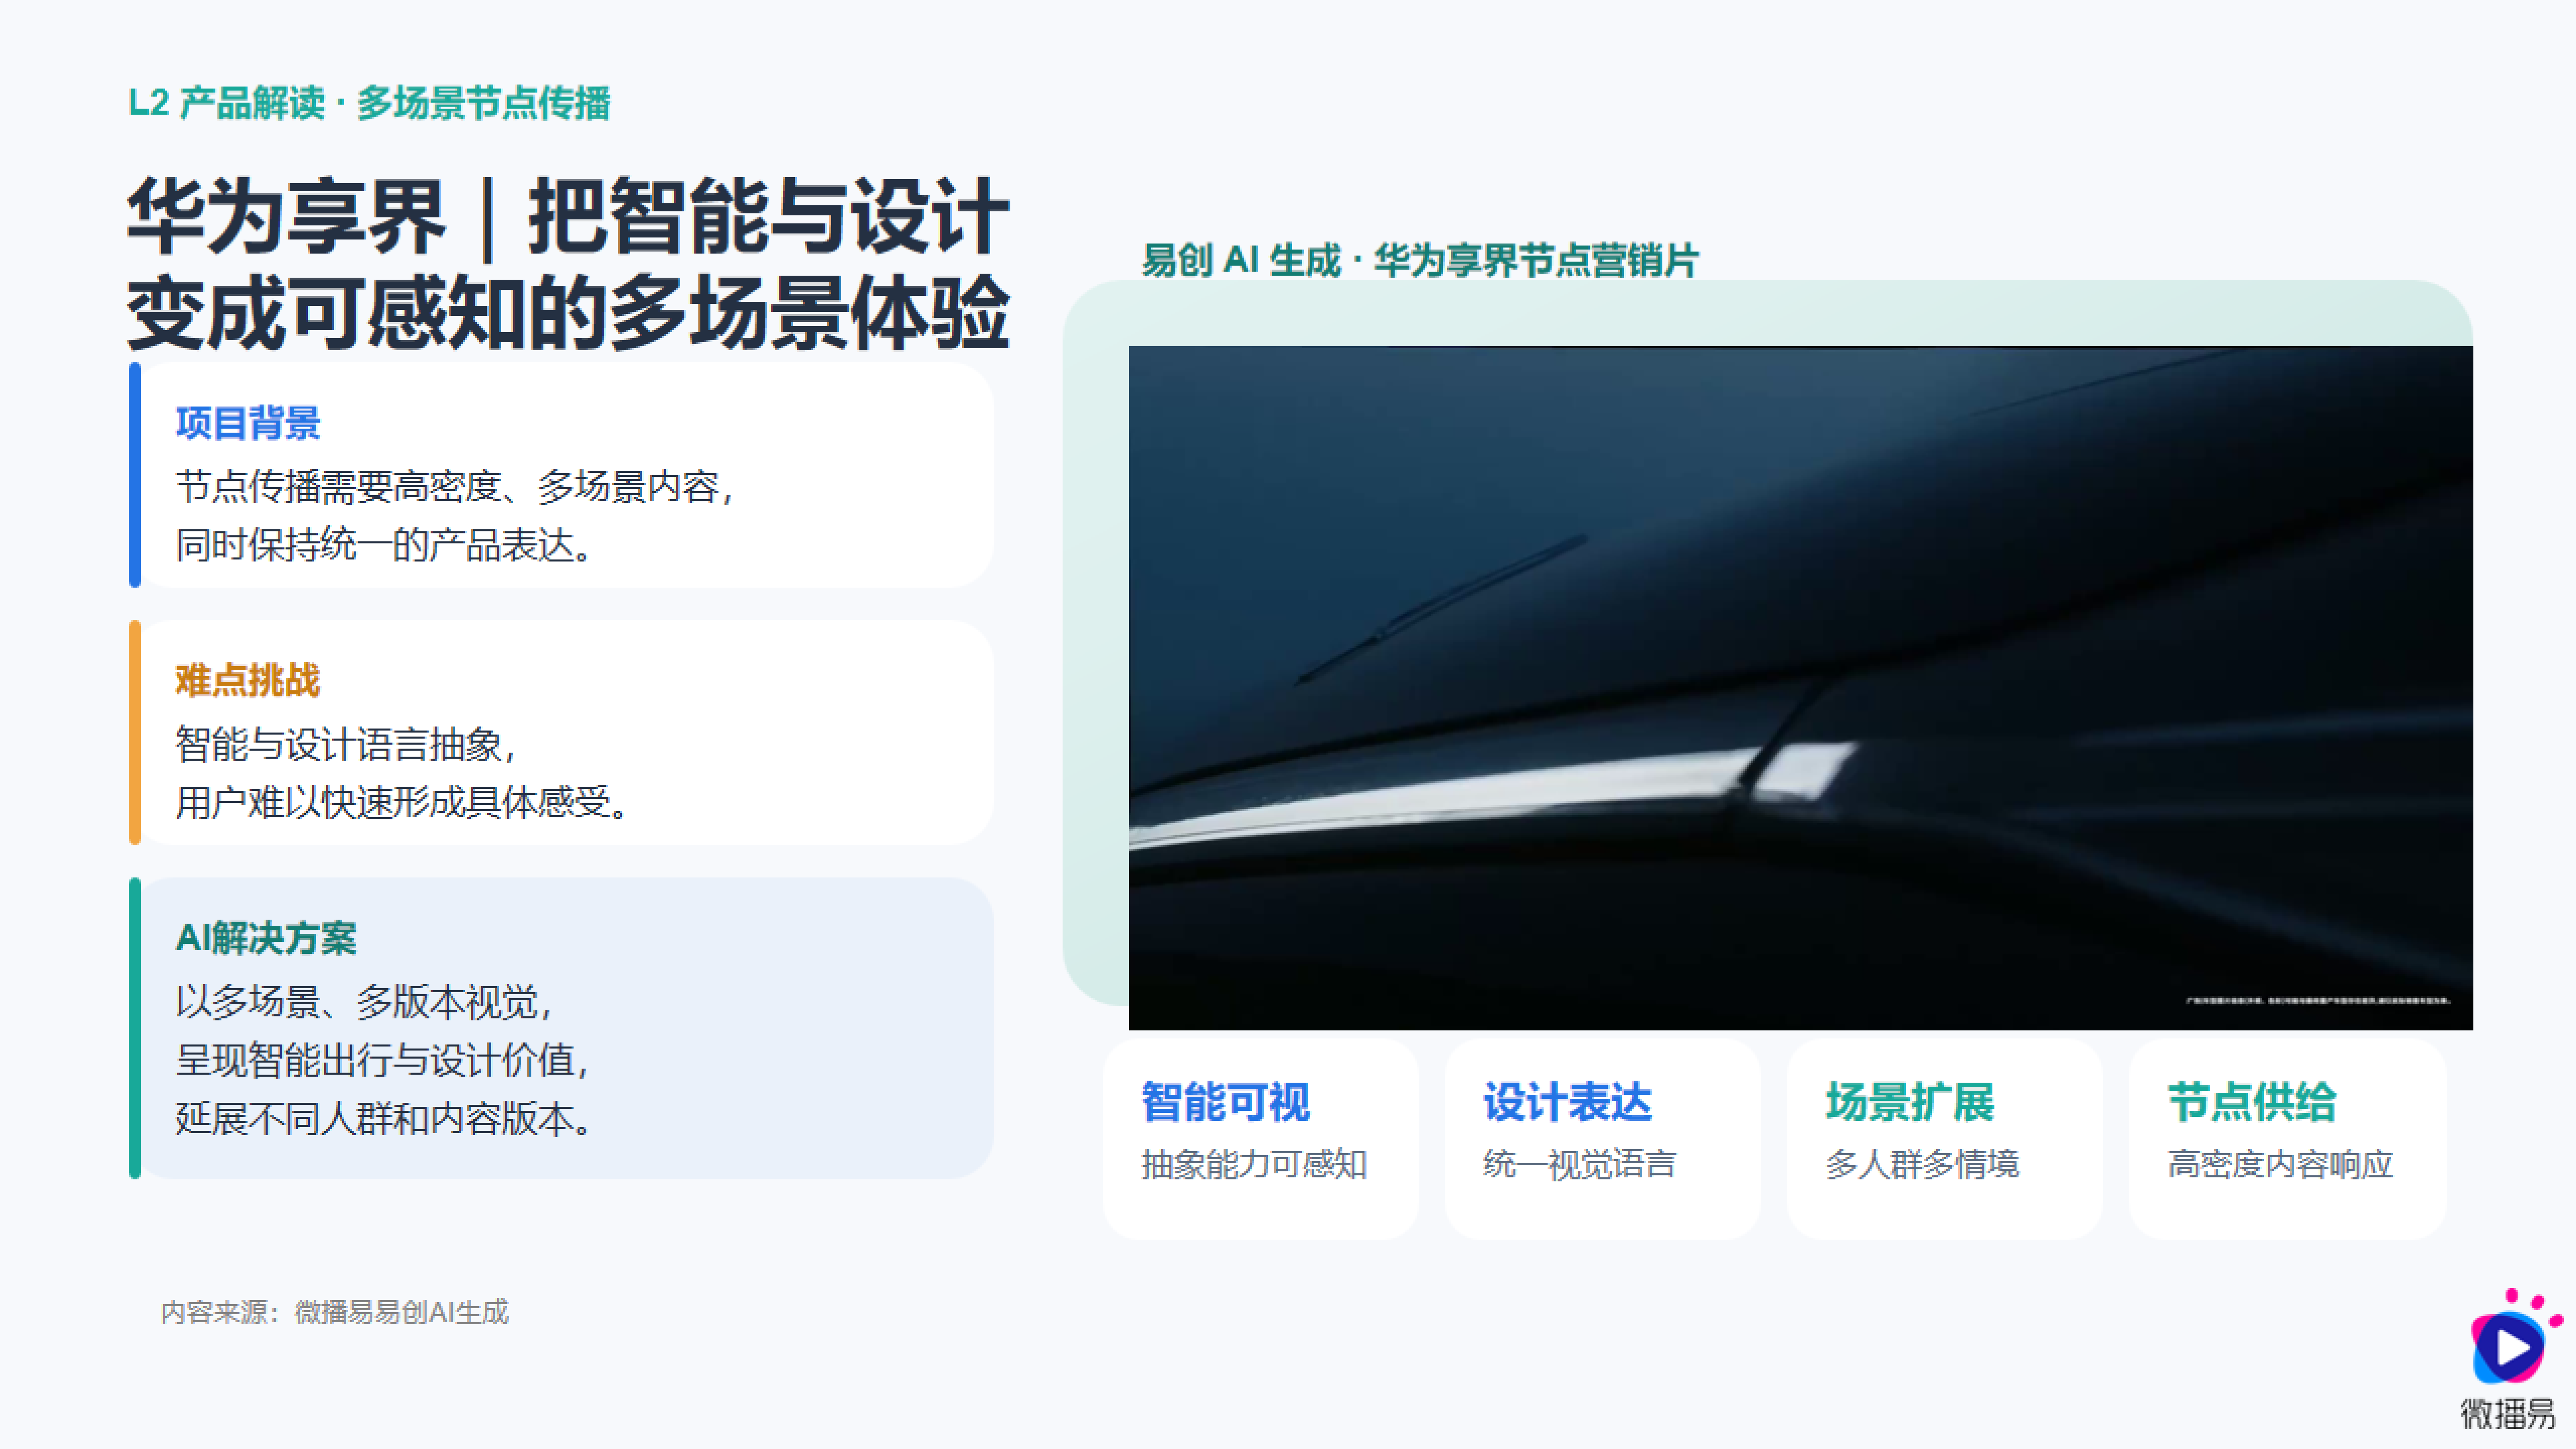Click the line "延展不同人群和内容版本。"

pos(385,1118)
